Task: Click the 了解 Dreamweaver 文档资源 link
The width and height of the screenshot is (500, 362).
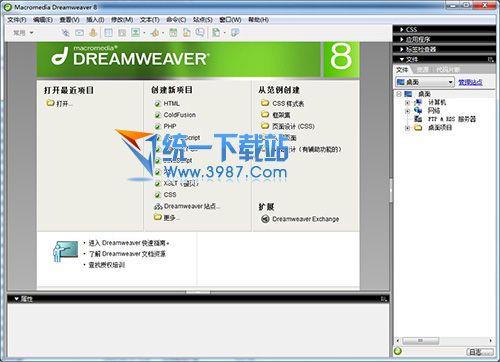Action: (127, 254)
